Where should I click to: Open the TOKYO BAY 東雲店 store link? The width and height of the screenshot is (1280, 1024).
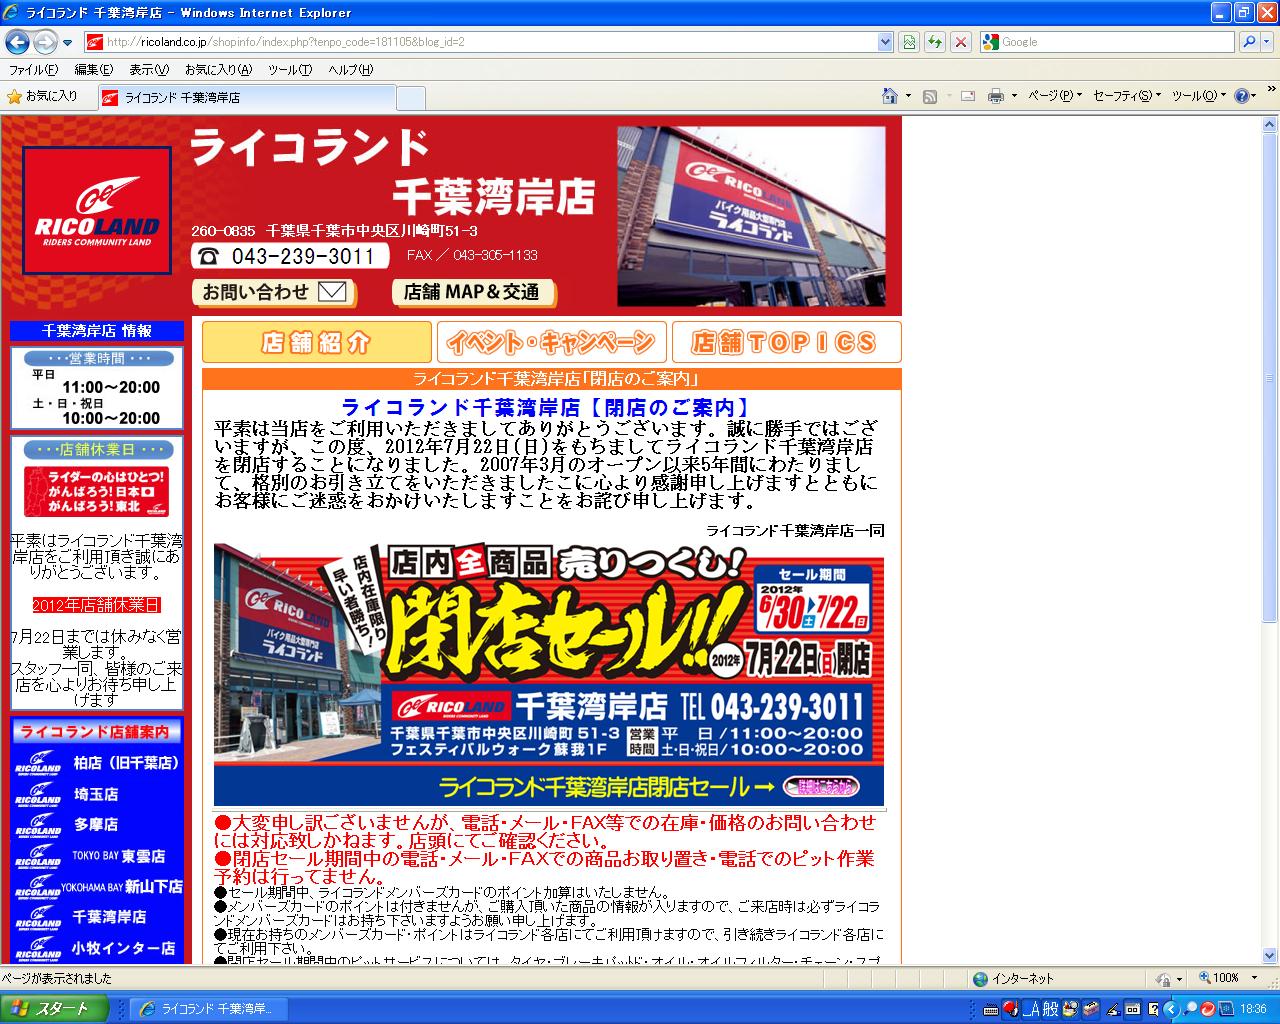[97, 856]
